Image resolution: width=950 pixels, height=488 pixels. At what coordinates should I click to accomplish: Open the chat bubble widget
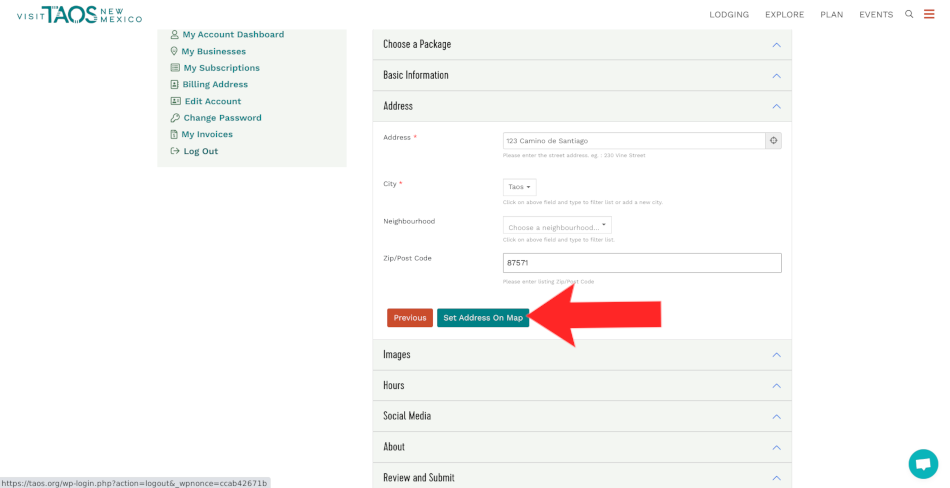pyautogui.click(x=923, y=464)
